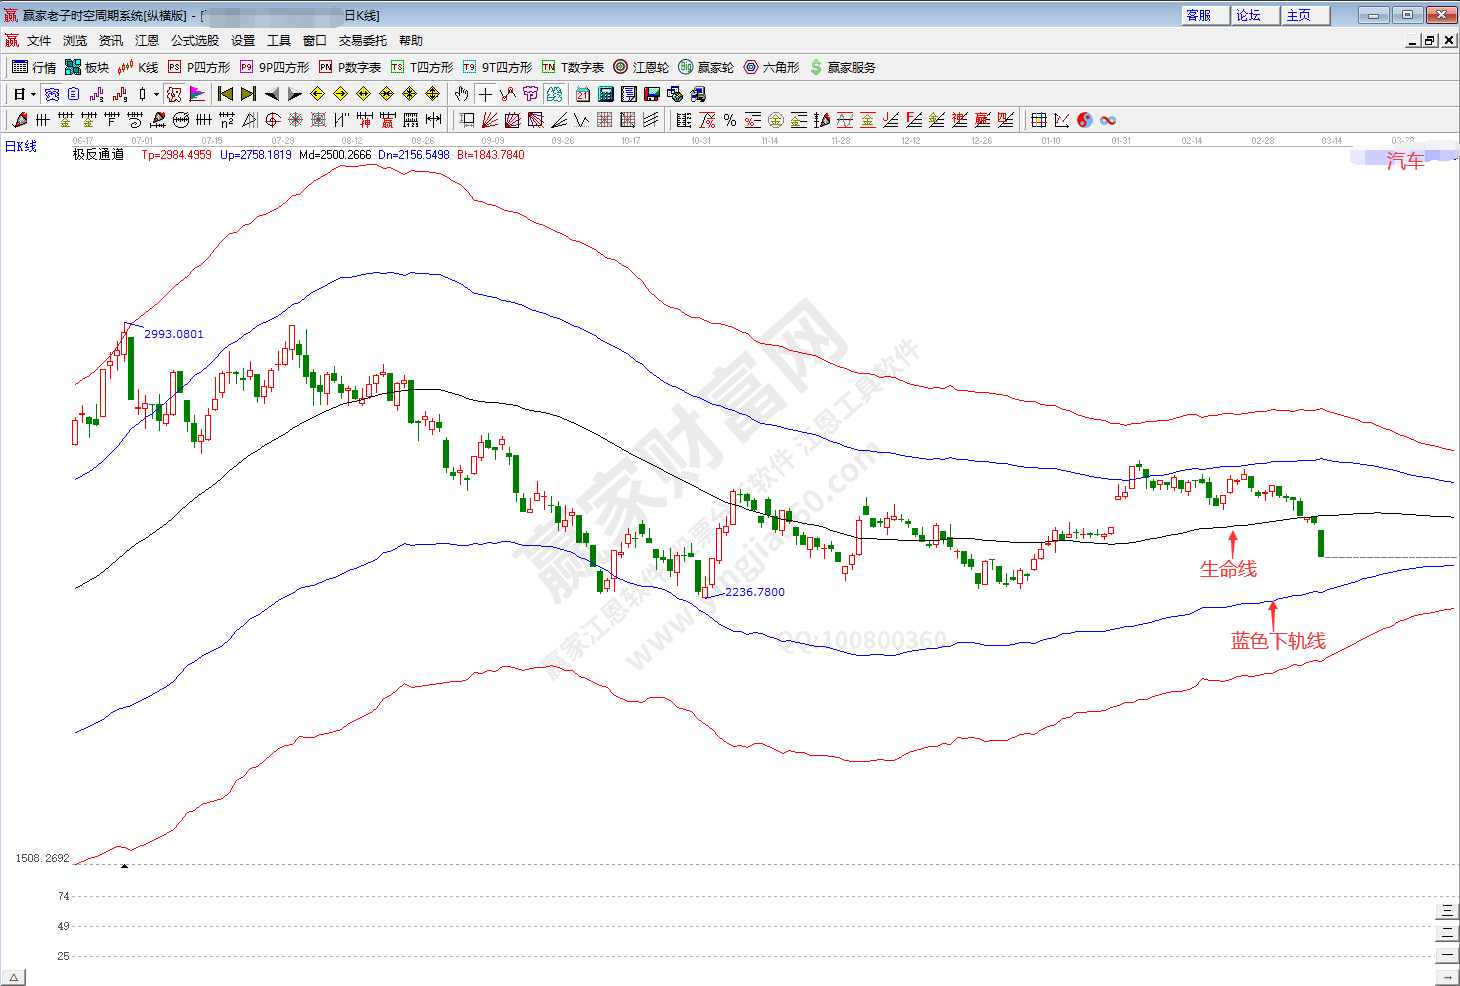Screen dimensions: 1460x986
Task: Click the calculator icon in toolbar
Action: point(605,94)
